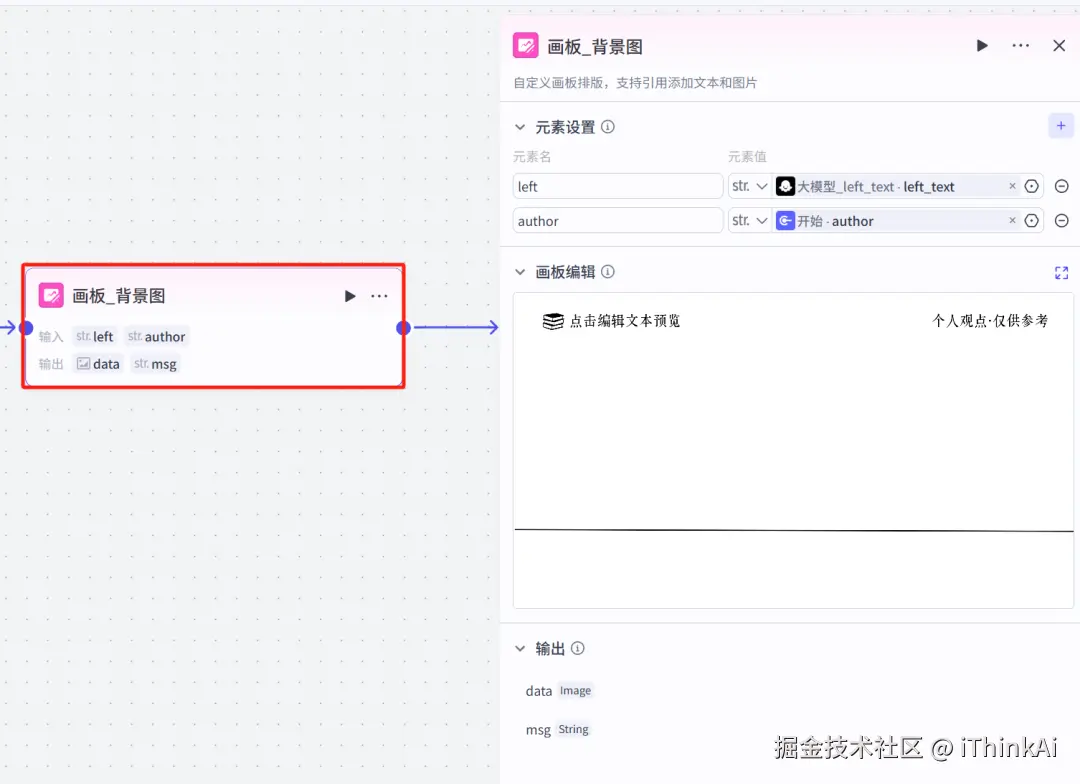Click the info icon next to 输出
This screenshot has height=784, width=1080.
tap(579, 648)
